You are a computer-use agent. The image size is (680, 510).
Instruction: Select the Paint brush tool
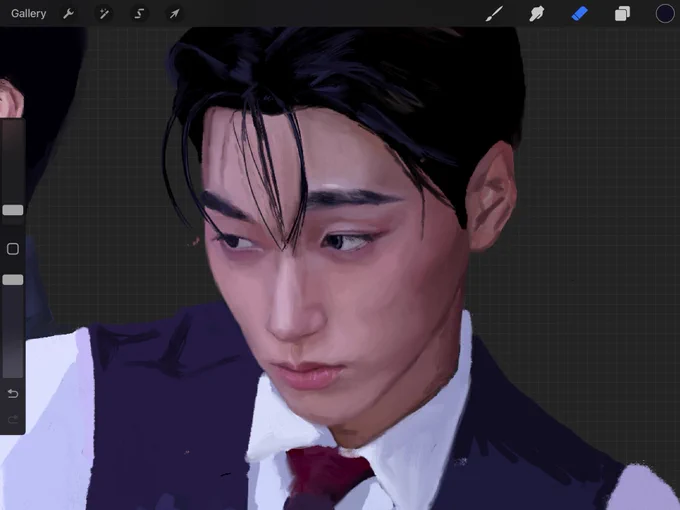494,13
